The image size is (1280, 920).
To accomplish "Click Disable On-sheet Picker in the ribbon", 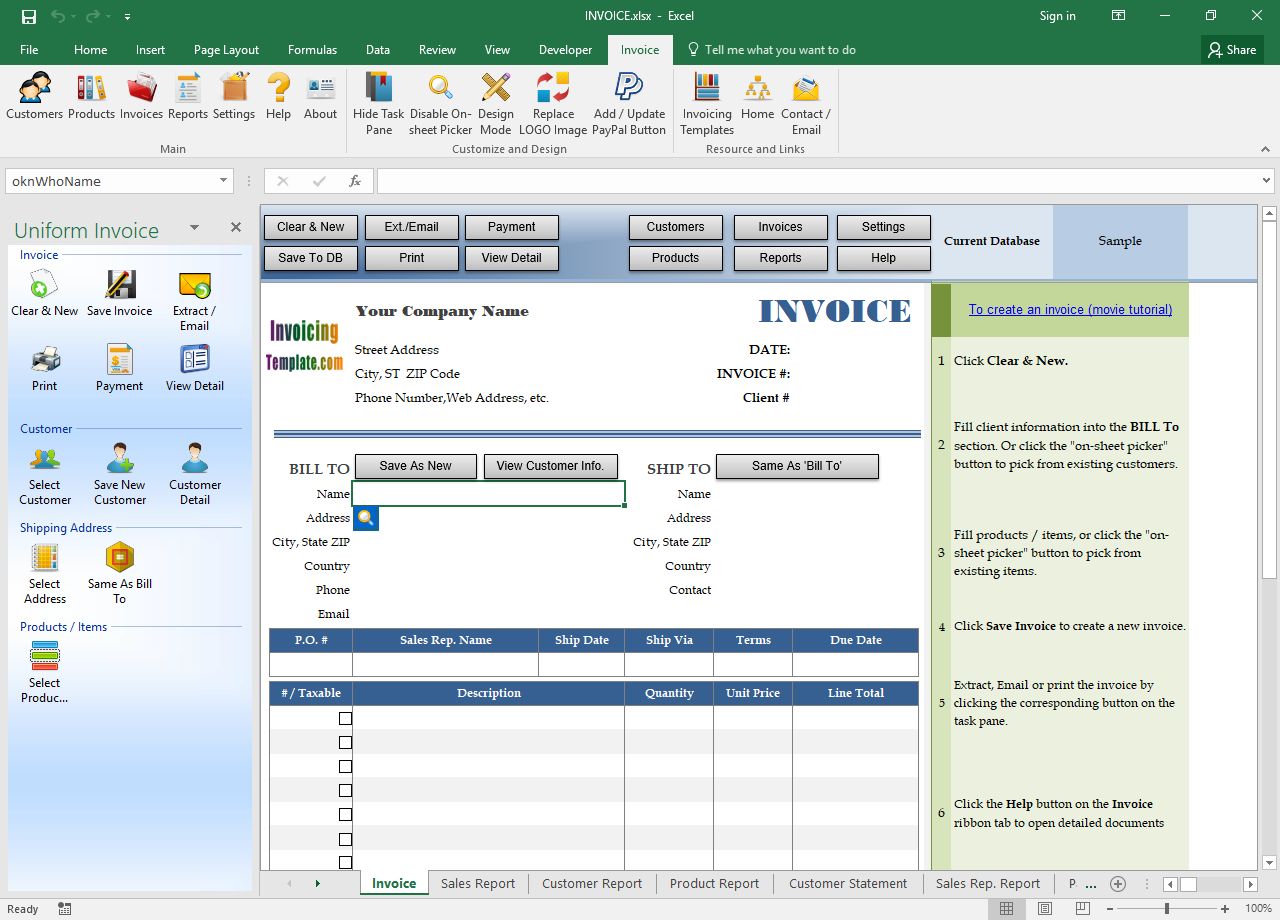I will (x=440, y=104).
